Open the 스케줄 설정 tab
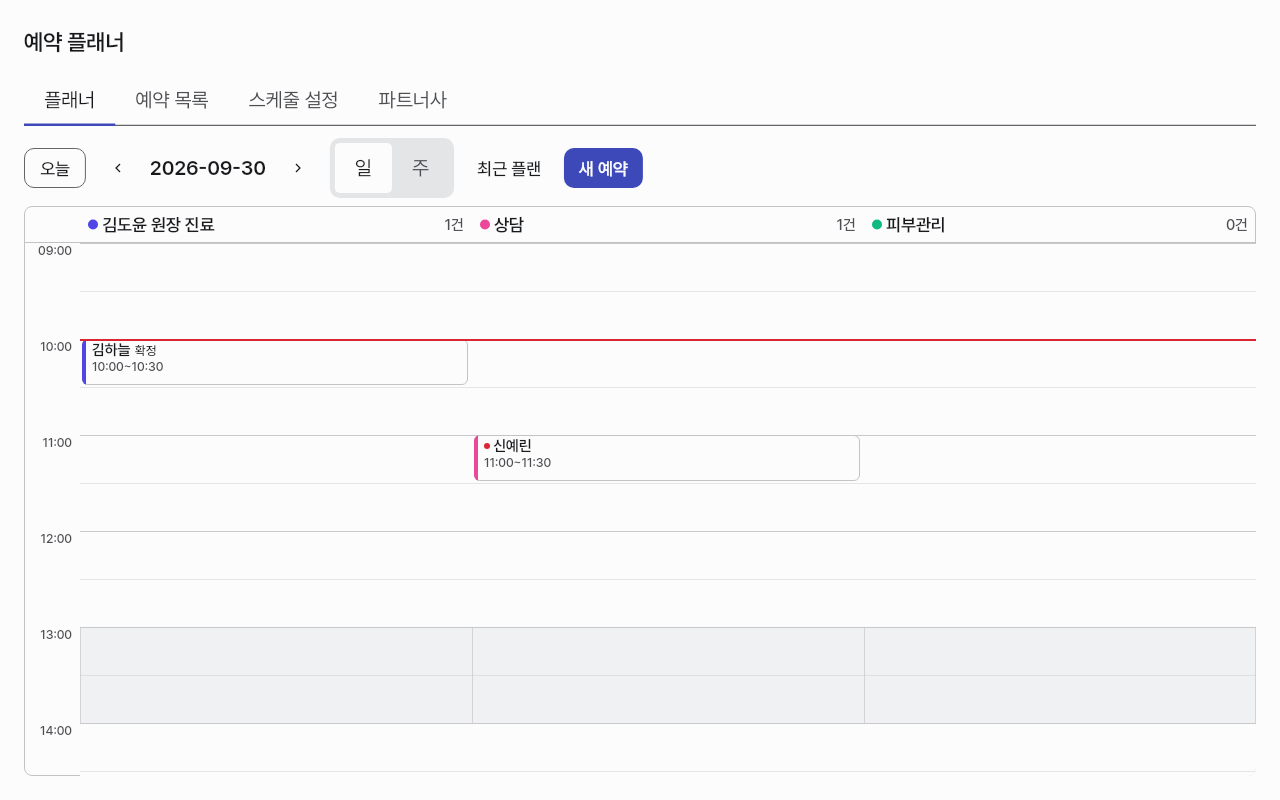Screen dimensions: 1280x800 point(293,100)
